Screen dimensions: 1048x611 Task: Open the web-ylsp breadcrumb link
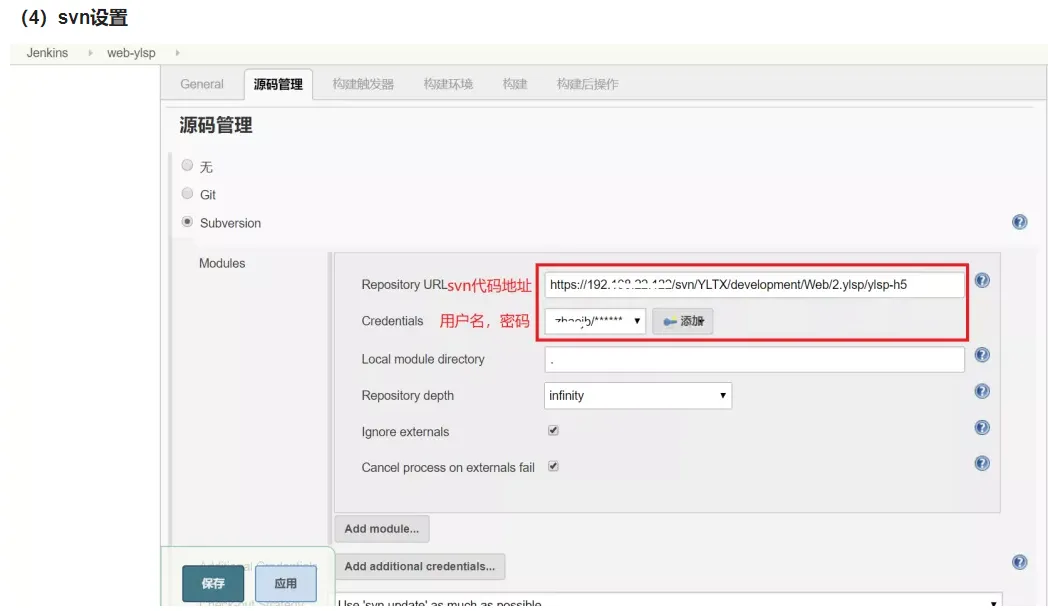tap(131, 53)
